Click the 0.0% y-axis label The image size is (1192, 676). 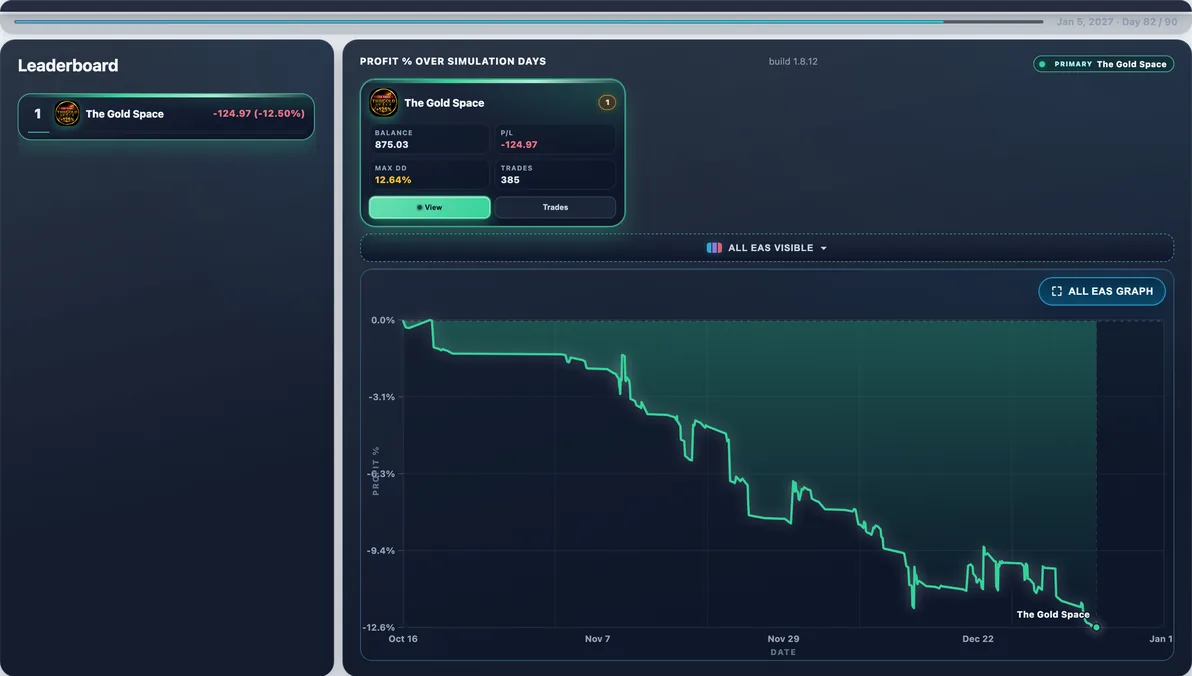pyautogui.click(x=383, y=320)
